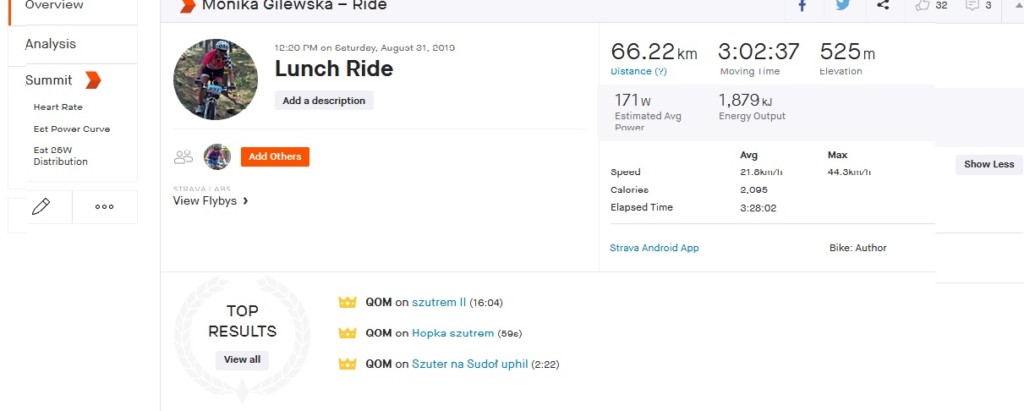Open the share options icon
The height and width of the screenshot is (411, 1024).
[x=883, y=6]
